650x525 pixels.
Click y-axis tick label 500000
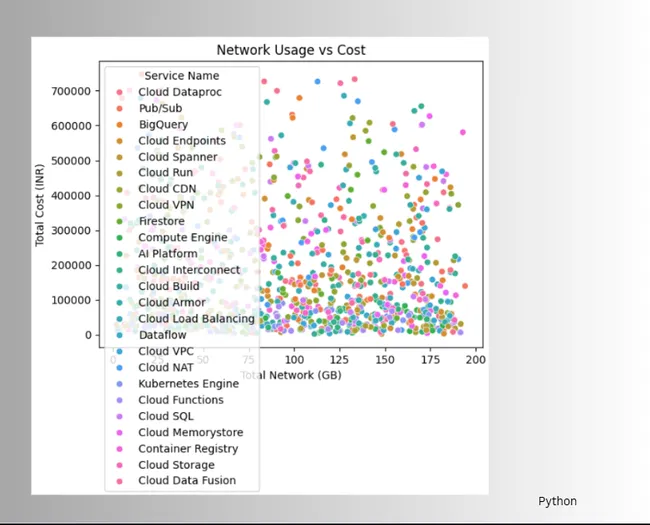(x=71, y=160)
